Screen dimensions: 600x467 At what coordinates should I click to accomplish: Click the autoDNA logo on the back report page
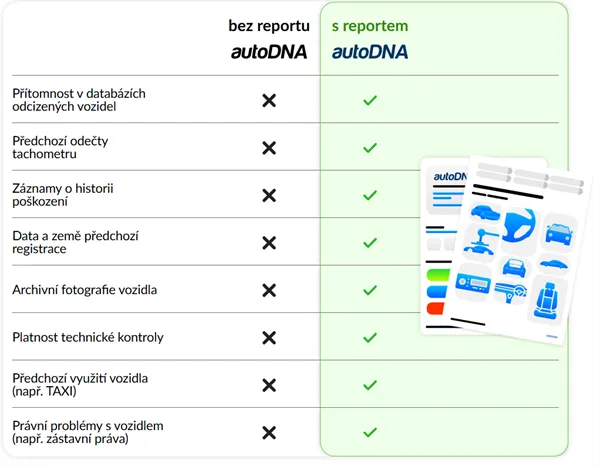[450, 178]
